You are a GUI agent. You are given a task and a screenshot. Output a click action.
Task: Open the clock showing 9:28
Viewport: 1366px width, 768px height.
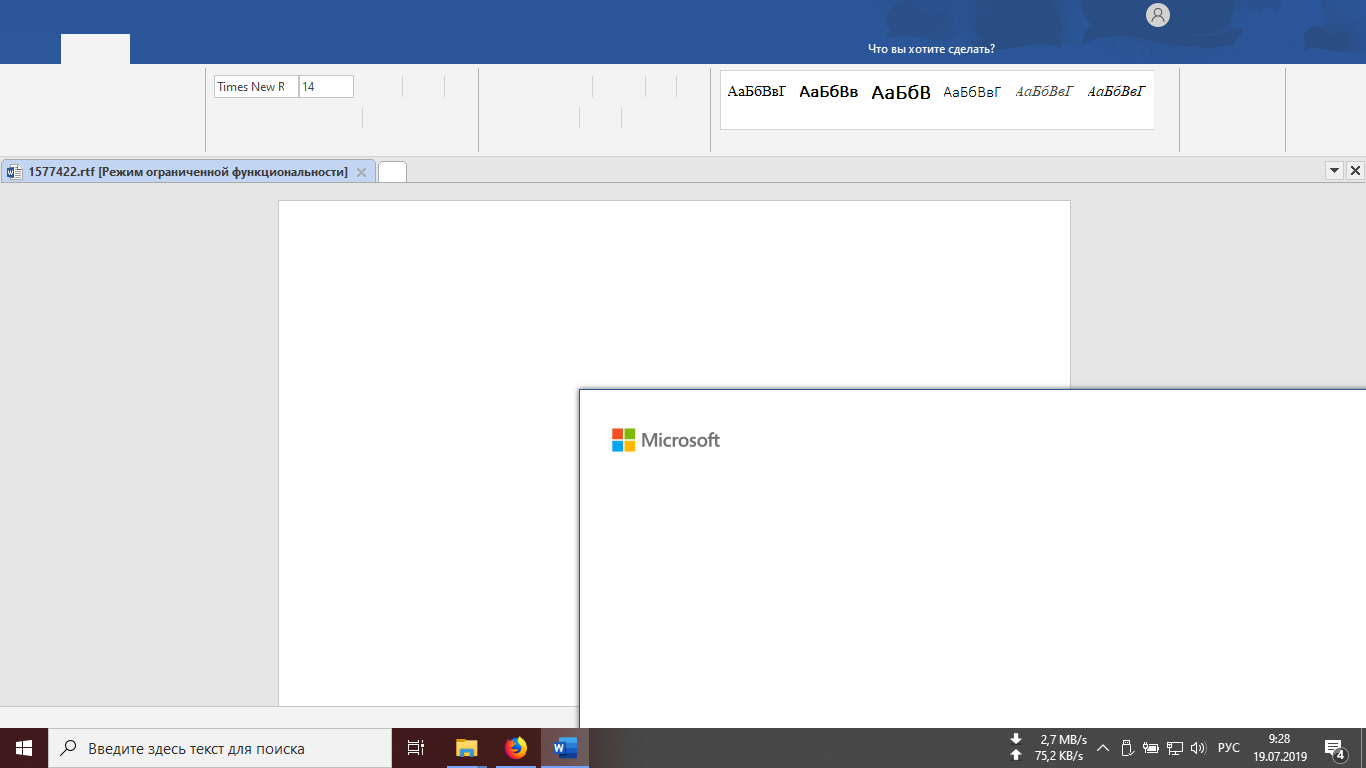pos(1280,748)
